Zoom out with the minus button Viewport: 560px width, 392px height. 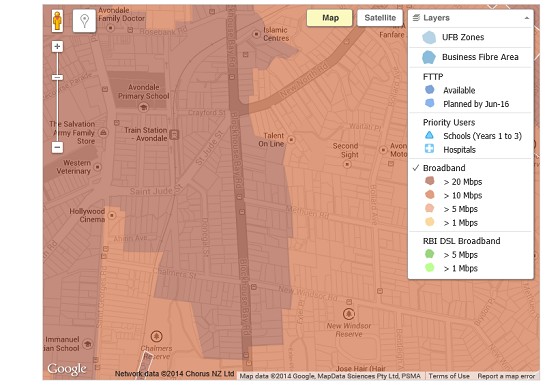57,147
